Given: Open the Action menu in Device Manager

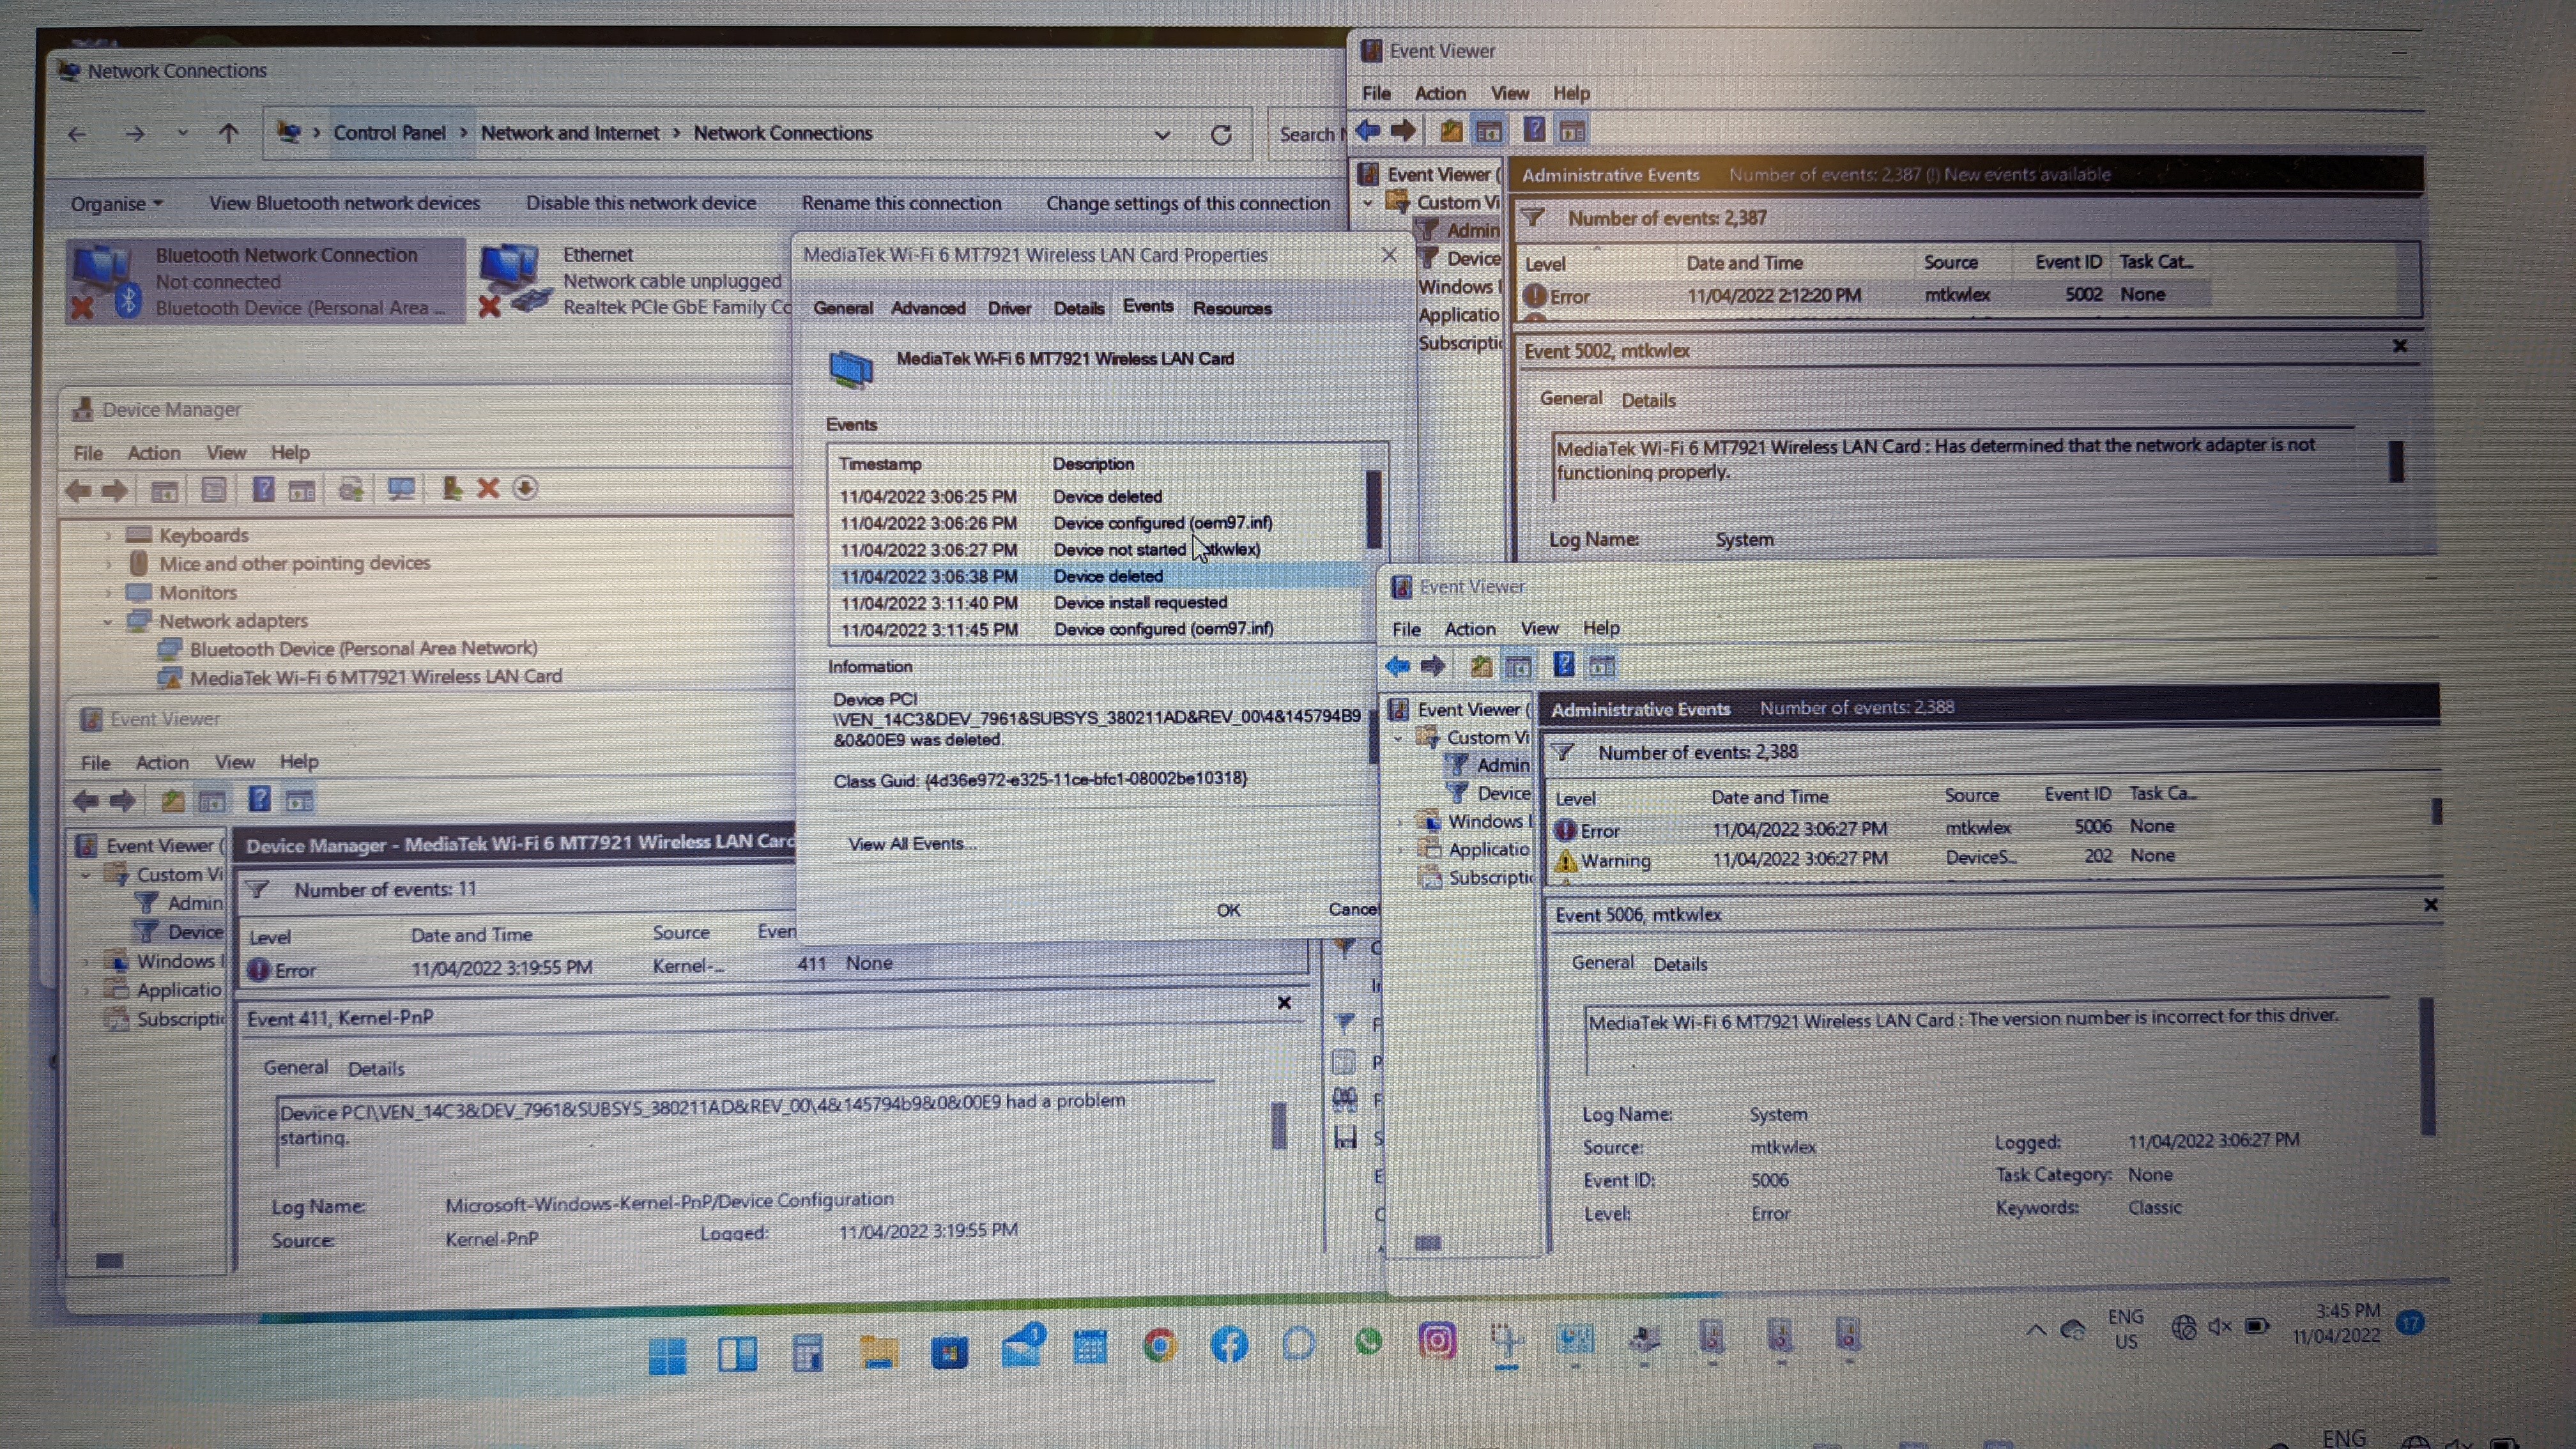Looking at the screenshot, I should pyautogui.click(x=153, y=453).
